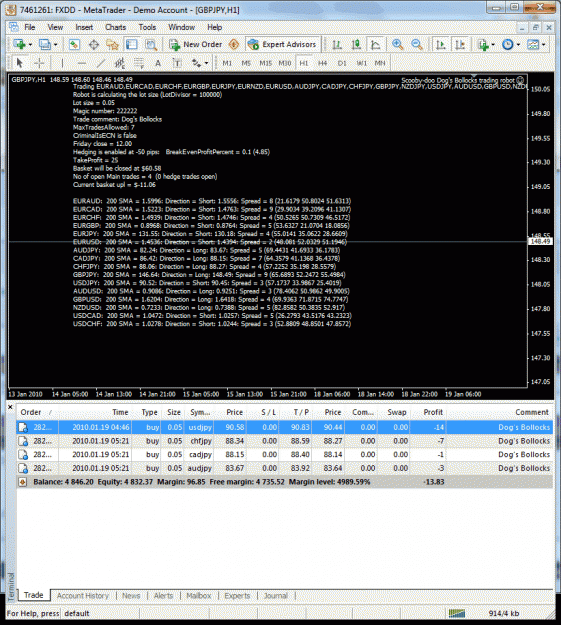Image resolution: width=561 pixels, height=625 pixels.
Task: Switch to candlestick chart display
Action: tap(356, 44)
